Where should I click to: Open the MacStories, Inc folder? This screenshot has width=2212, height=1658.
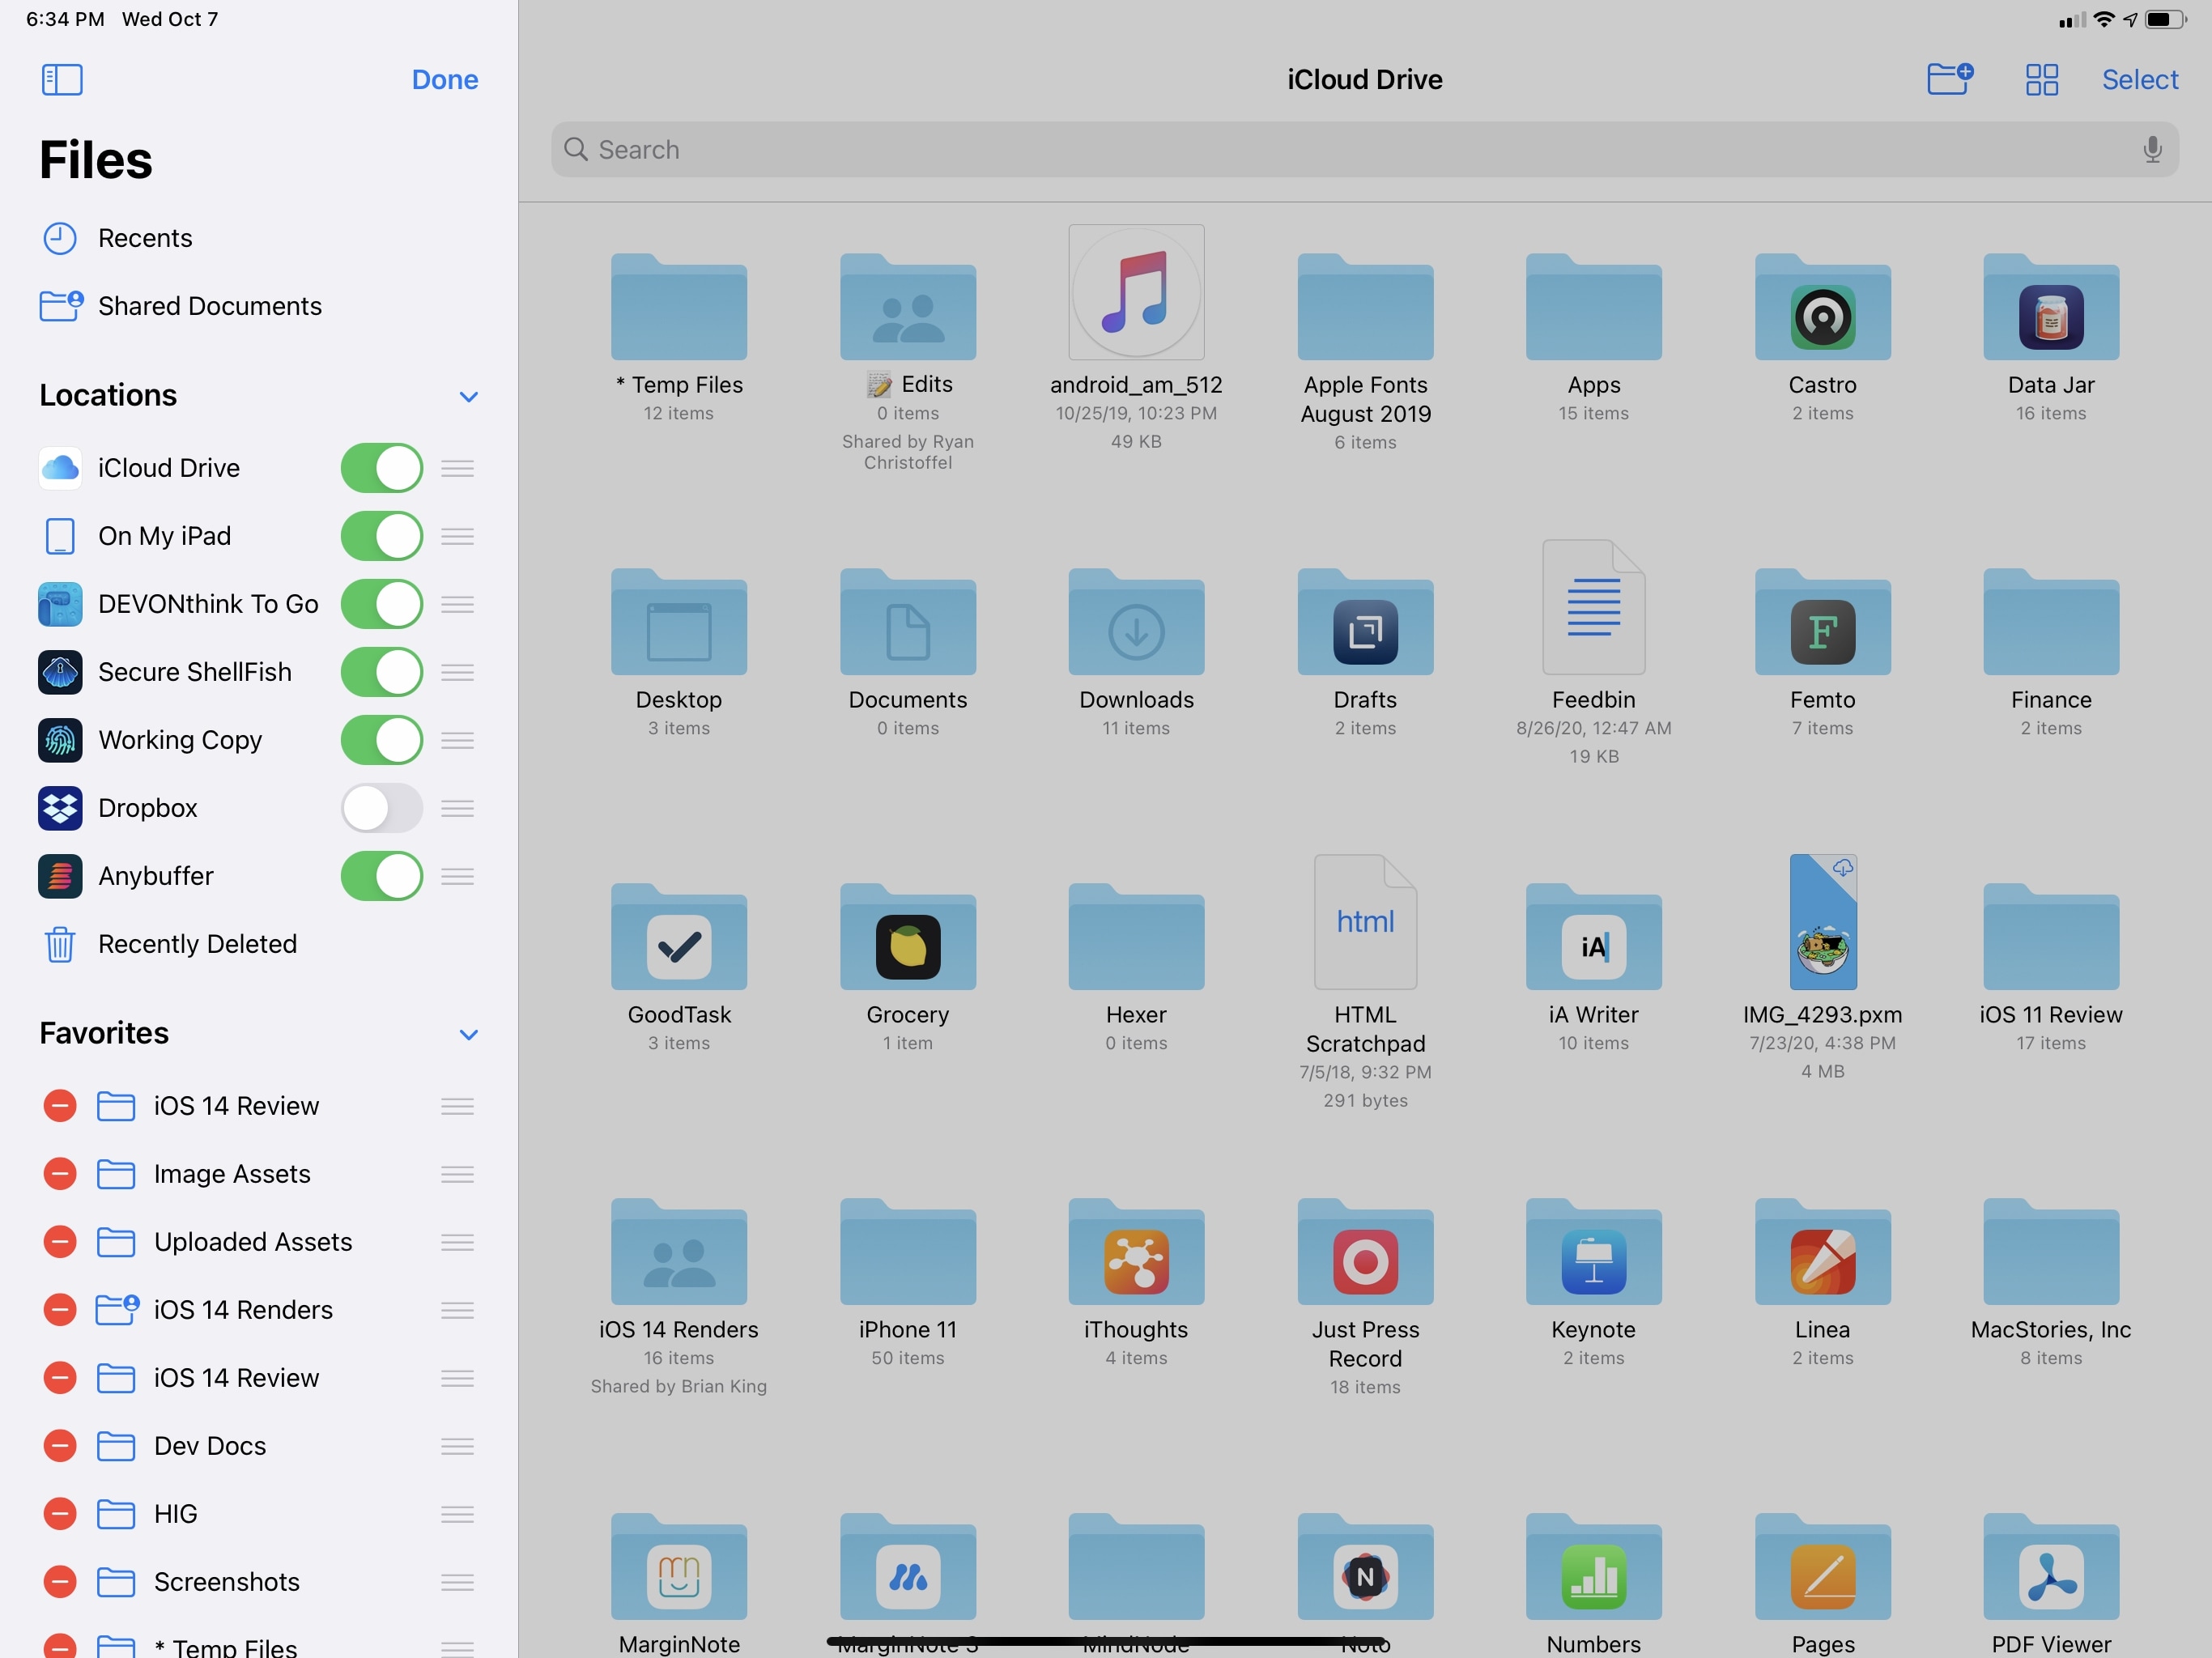click(2050, 1252)
